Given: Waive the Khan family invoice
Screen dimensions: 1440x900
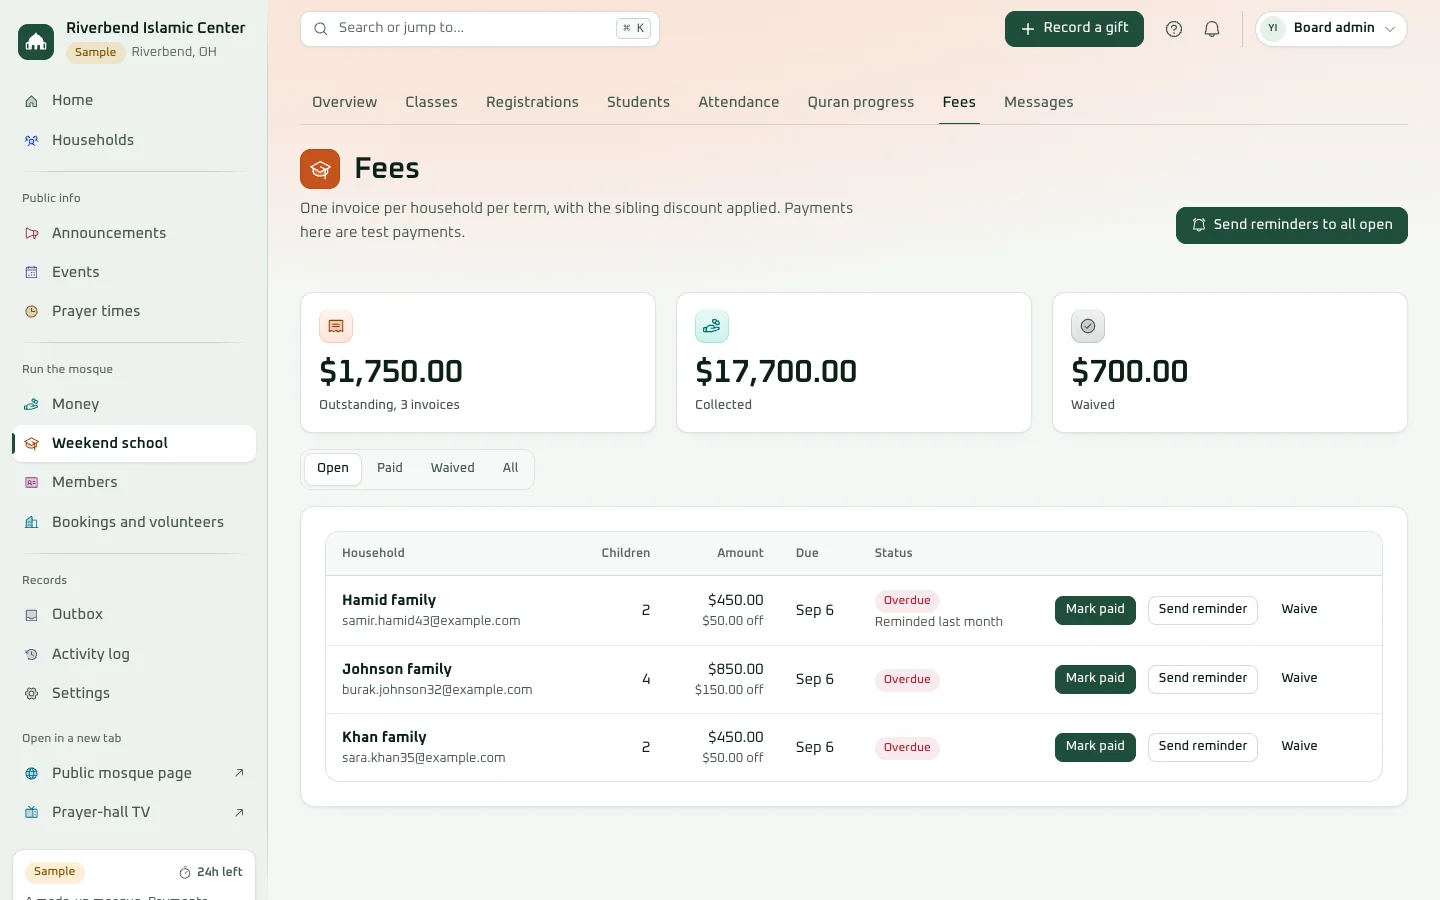Looking at the screenshot, I should click(x=1299, y=747).
